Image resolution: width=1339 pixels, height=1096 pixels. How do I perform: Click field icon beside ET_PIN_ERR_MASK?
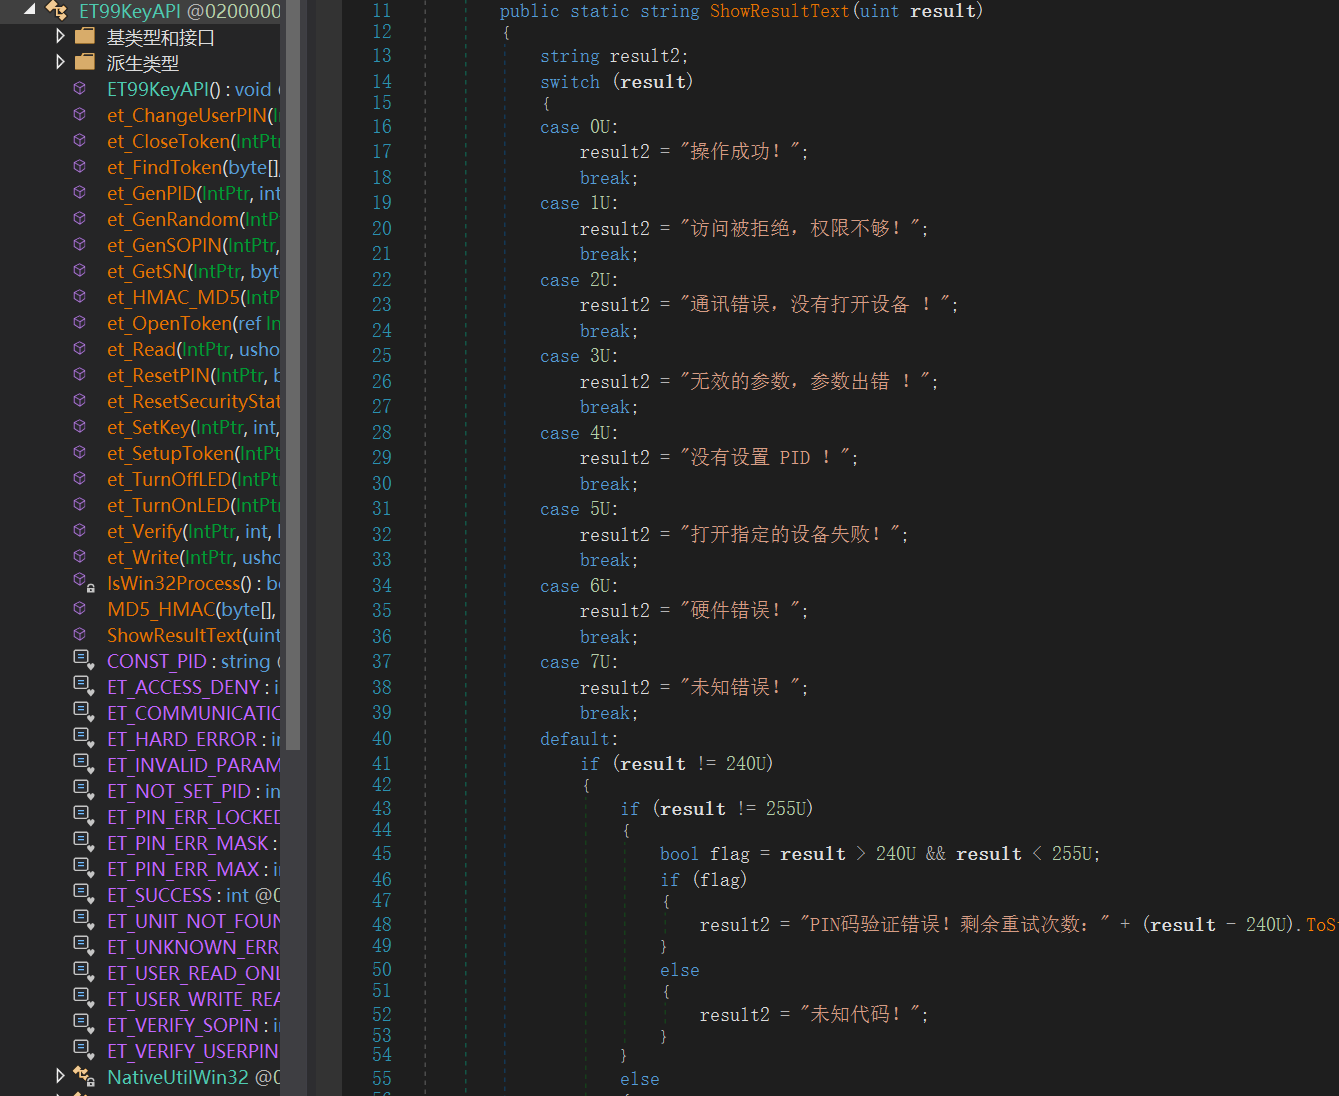(83, 842)
